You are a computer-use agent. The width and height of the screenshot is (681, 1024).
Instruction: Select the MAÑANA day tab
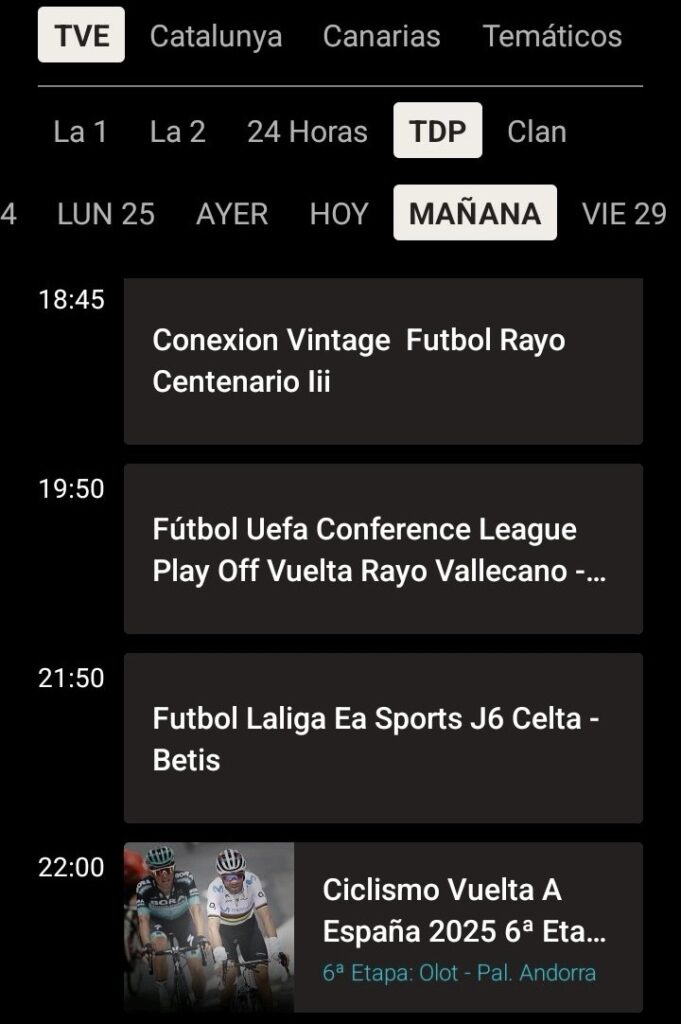(475, 213)
